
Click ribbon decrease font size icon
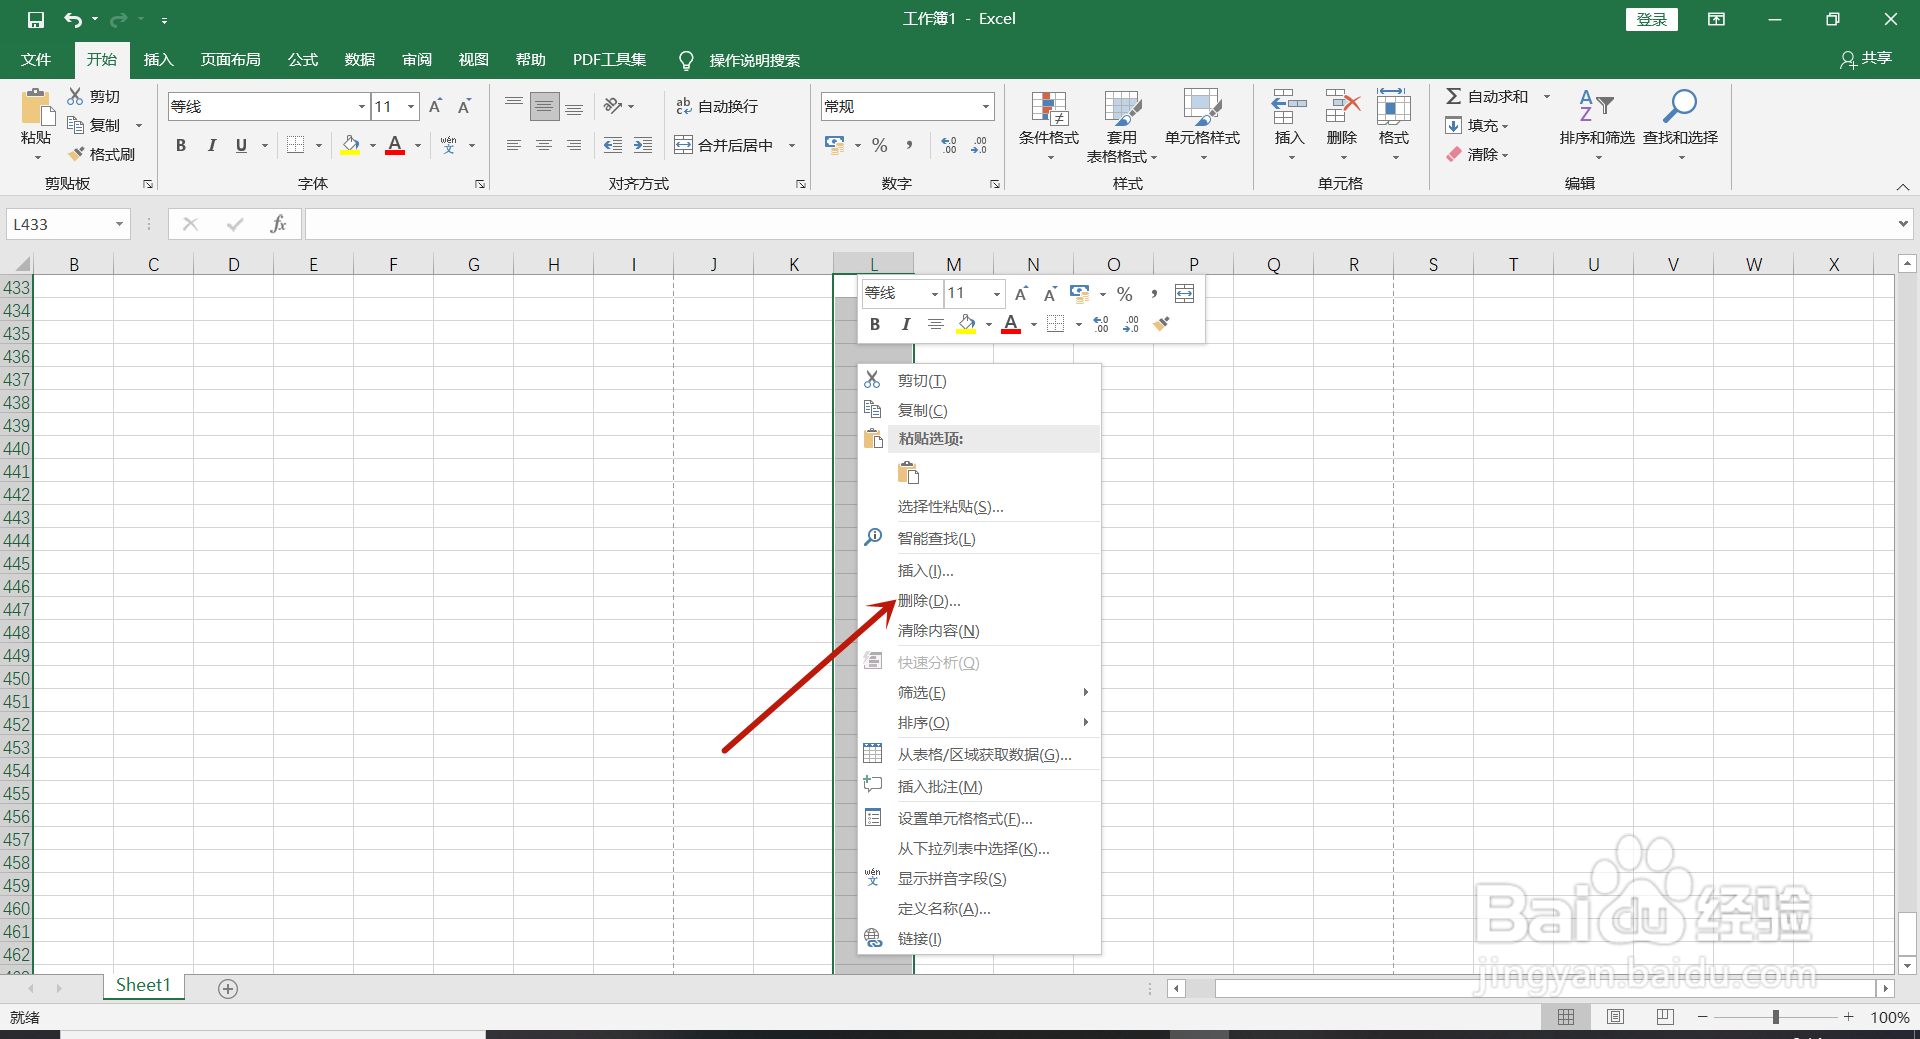464,106
